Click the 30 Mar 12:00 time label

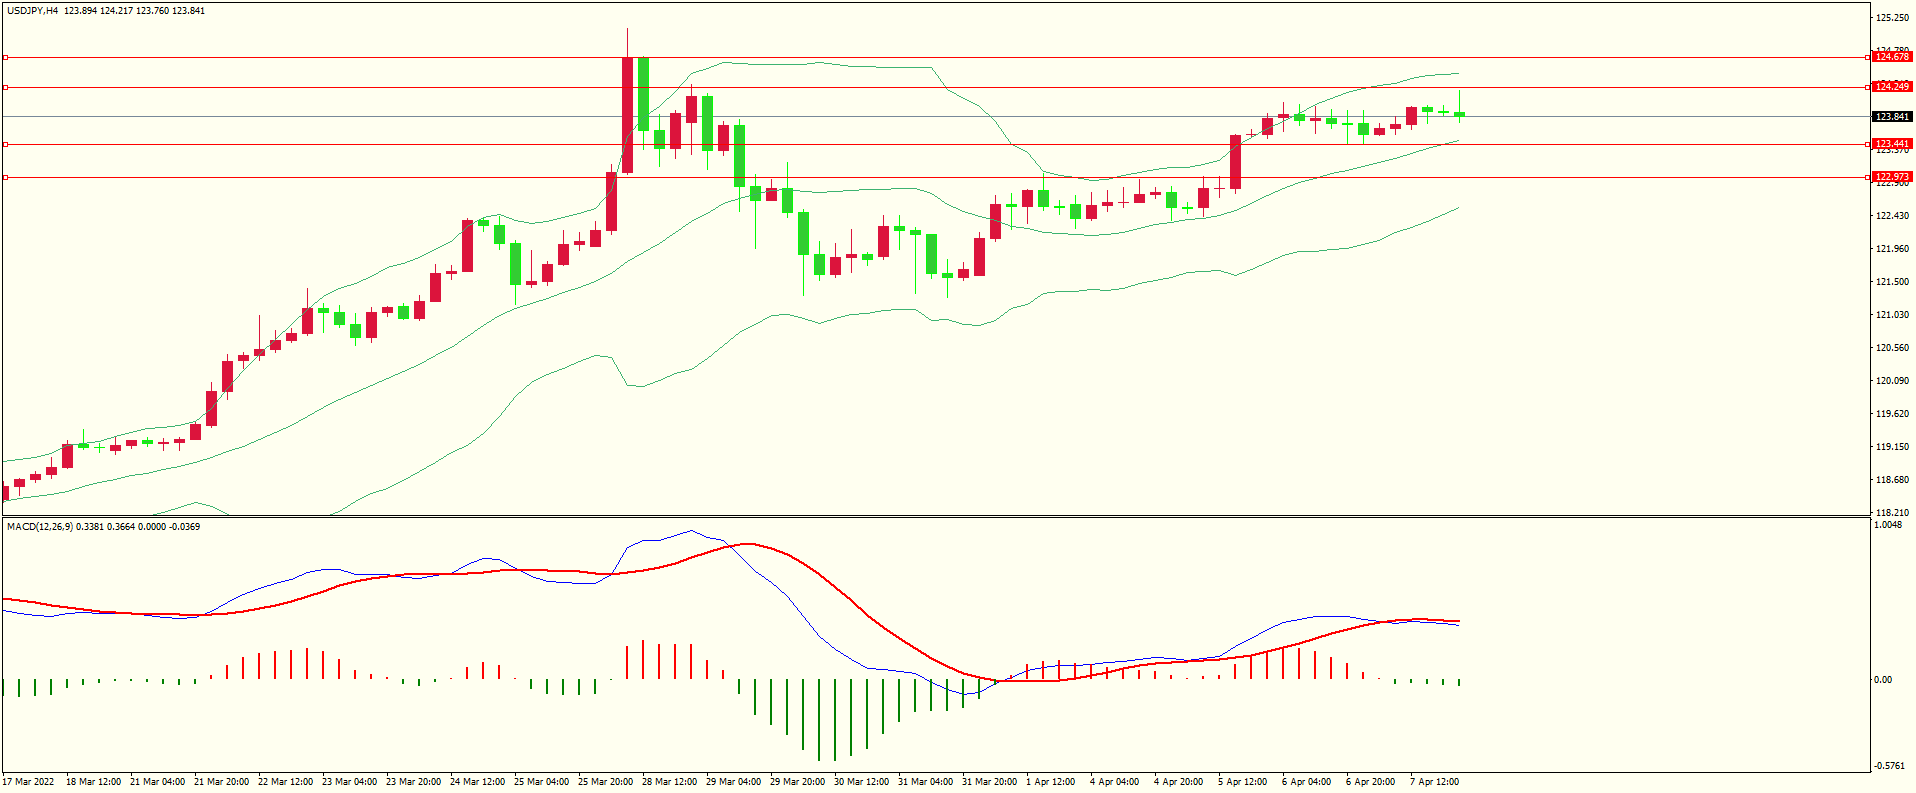[862, 782]
